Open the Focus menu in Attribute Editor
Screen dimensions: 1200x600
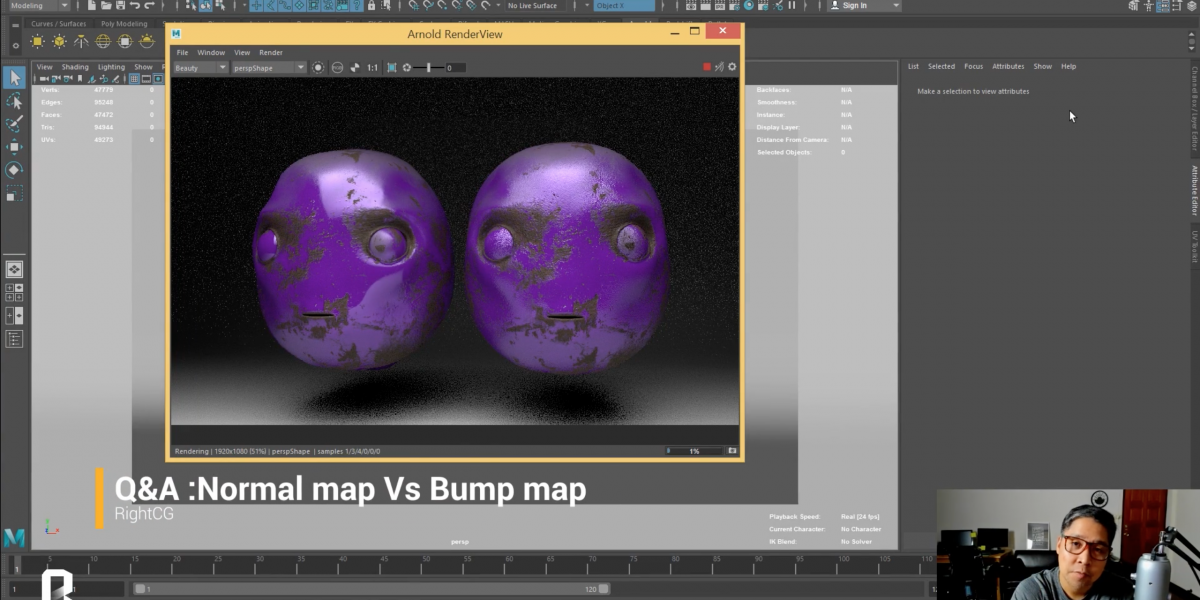click(x=973, y=66)
